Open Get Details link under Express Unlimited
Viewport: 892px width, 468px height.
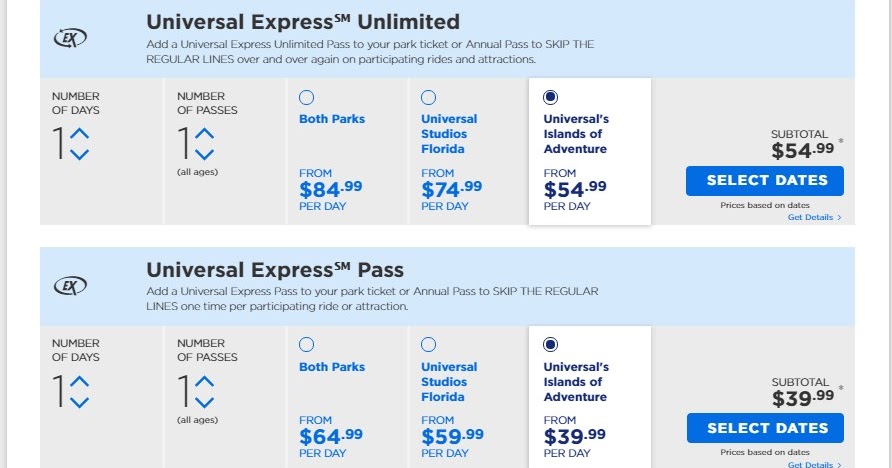[x=814, y=217]
